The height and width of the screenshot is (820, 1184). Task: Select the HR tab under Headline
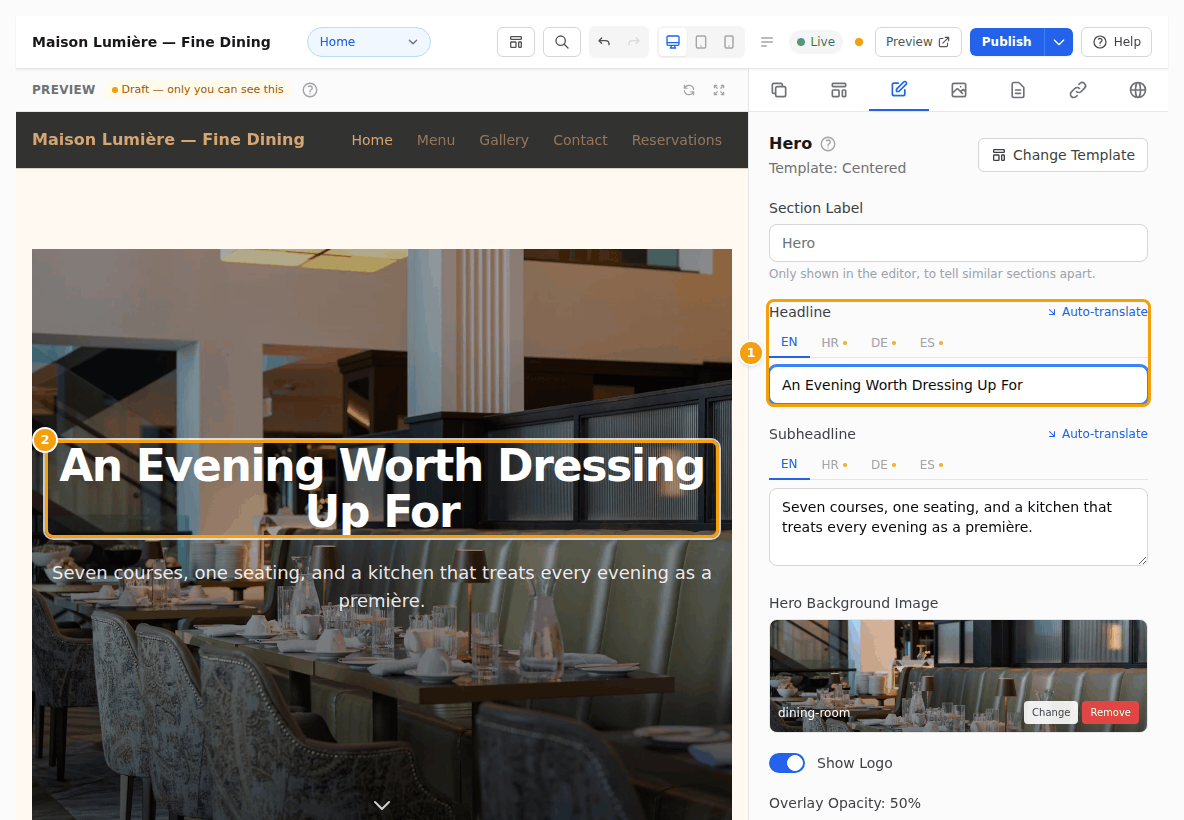tap(834, 343)
